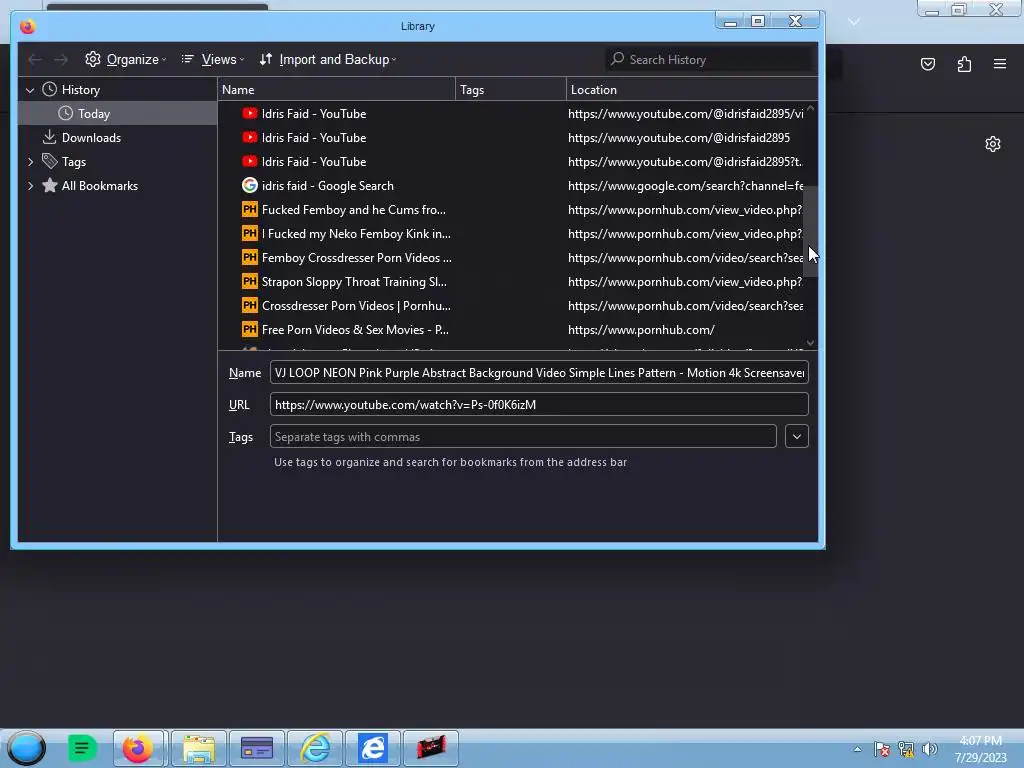1024x768 pixels.
Task: Click location ending @idrisfaid2895?t.
Action: [x=684, y=162]
